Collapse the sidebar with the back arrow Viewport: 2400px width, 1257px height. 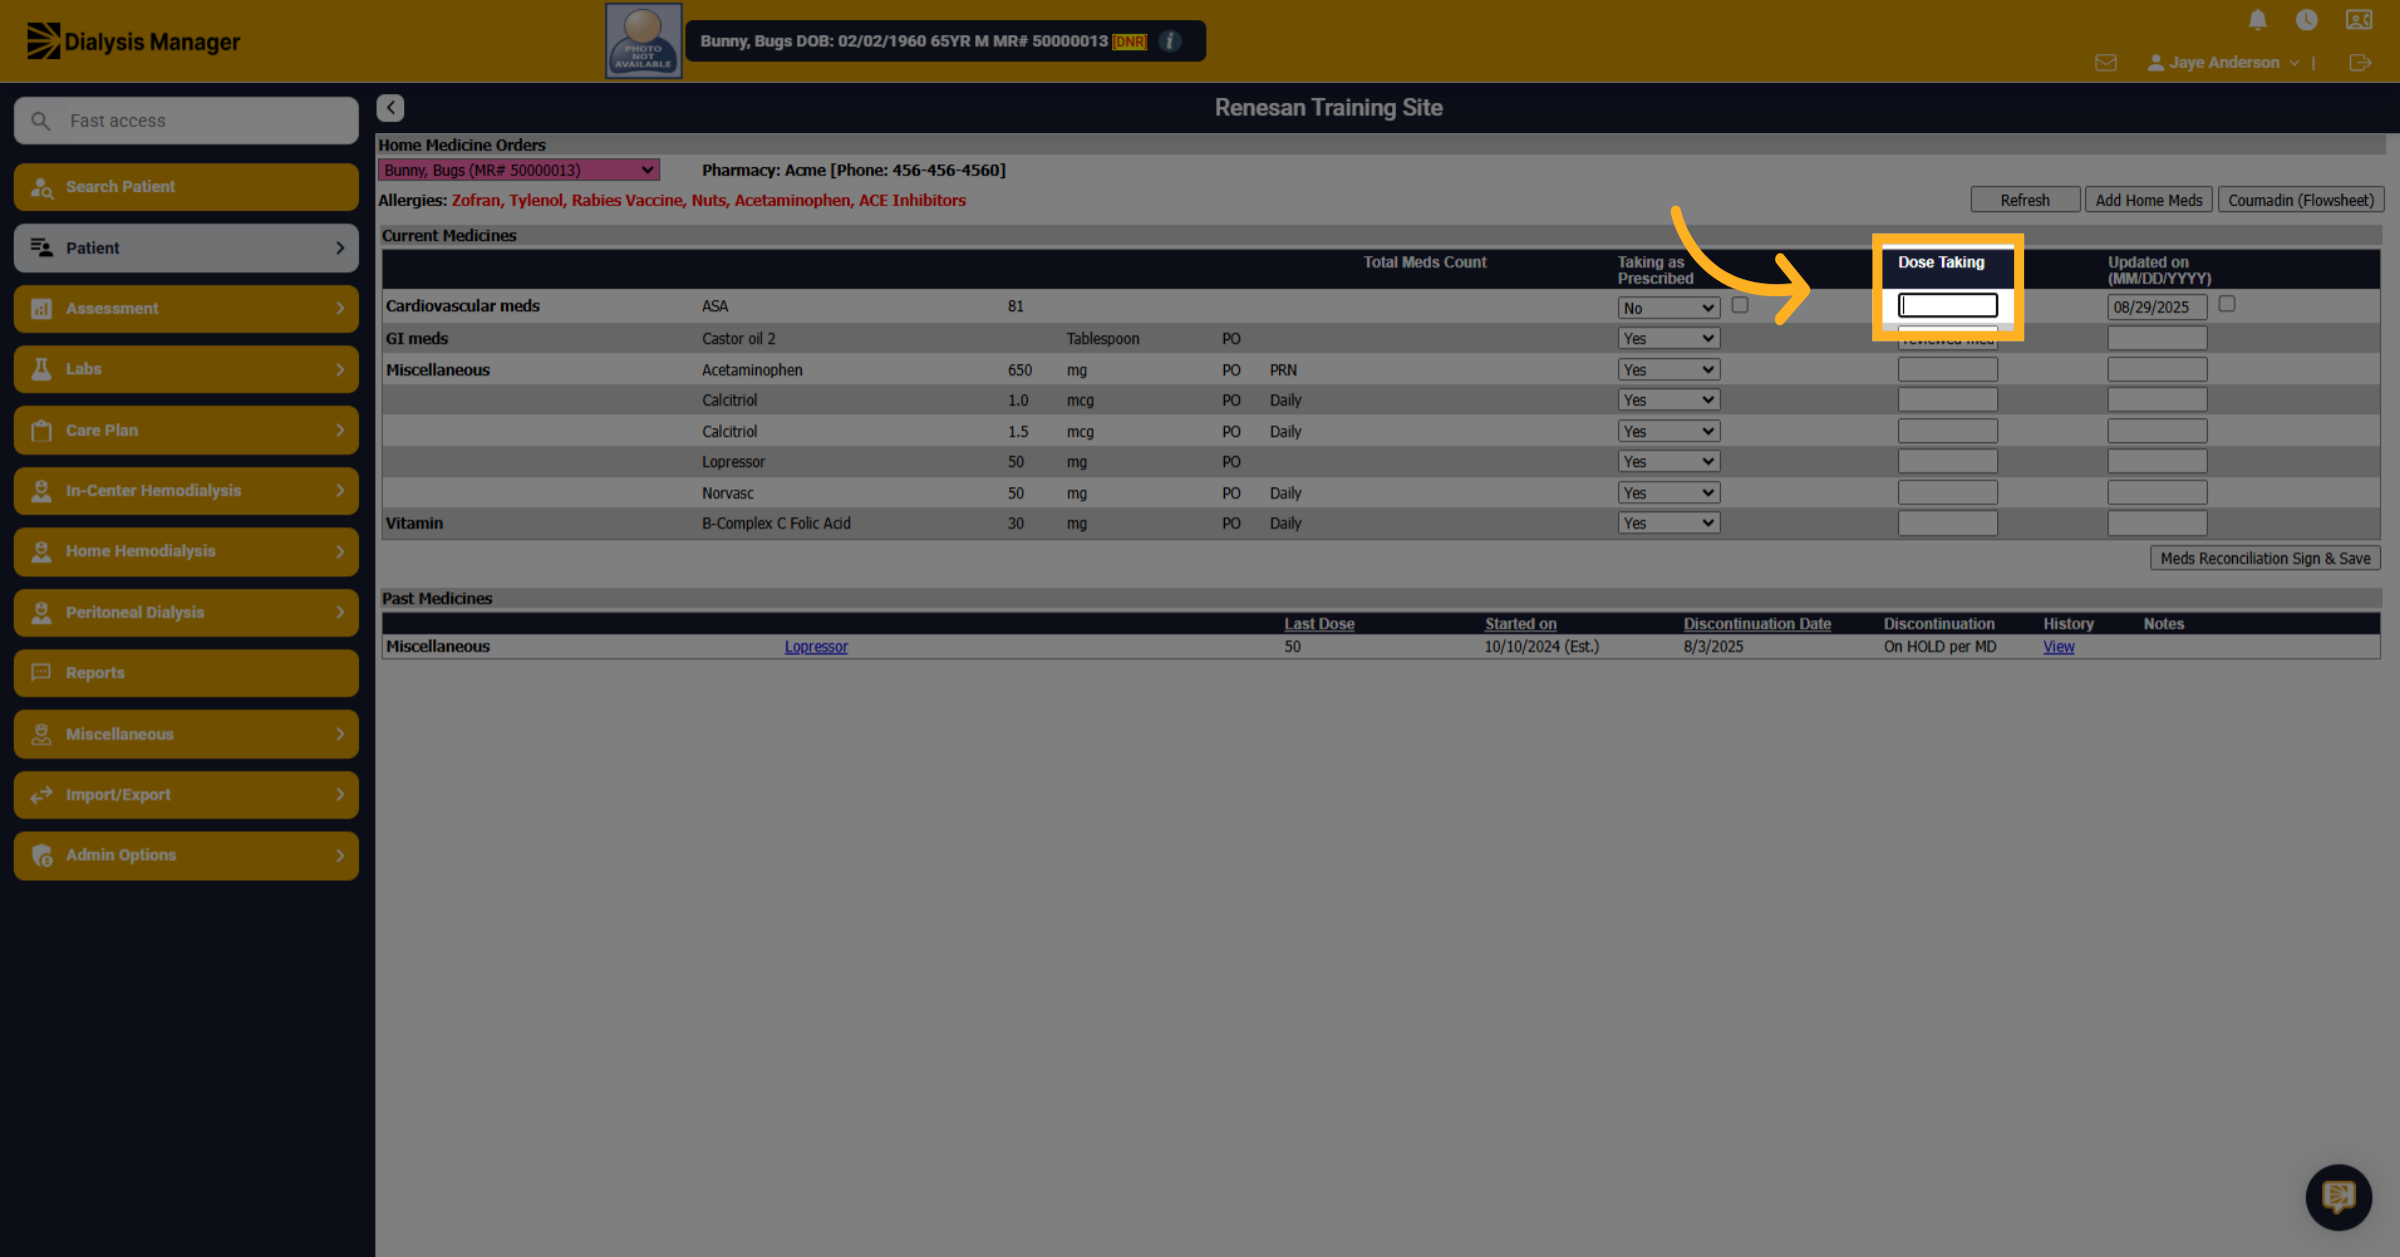click(x=390, y=107)
